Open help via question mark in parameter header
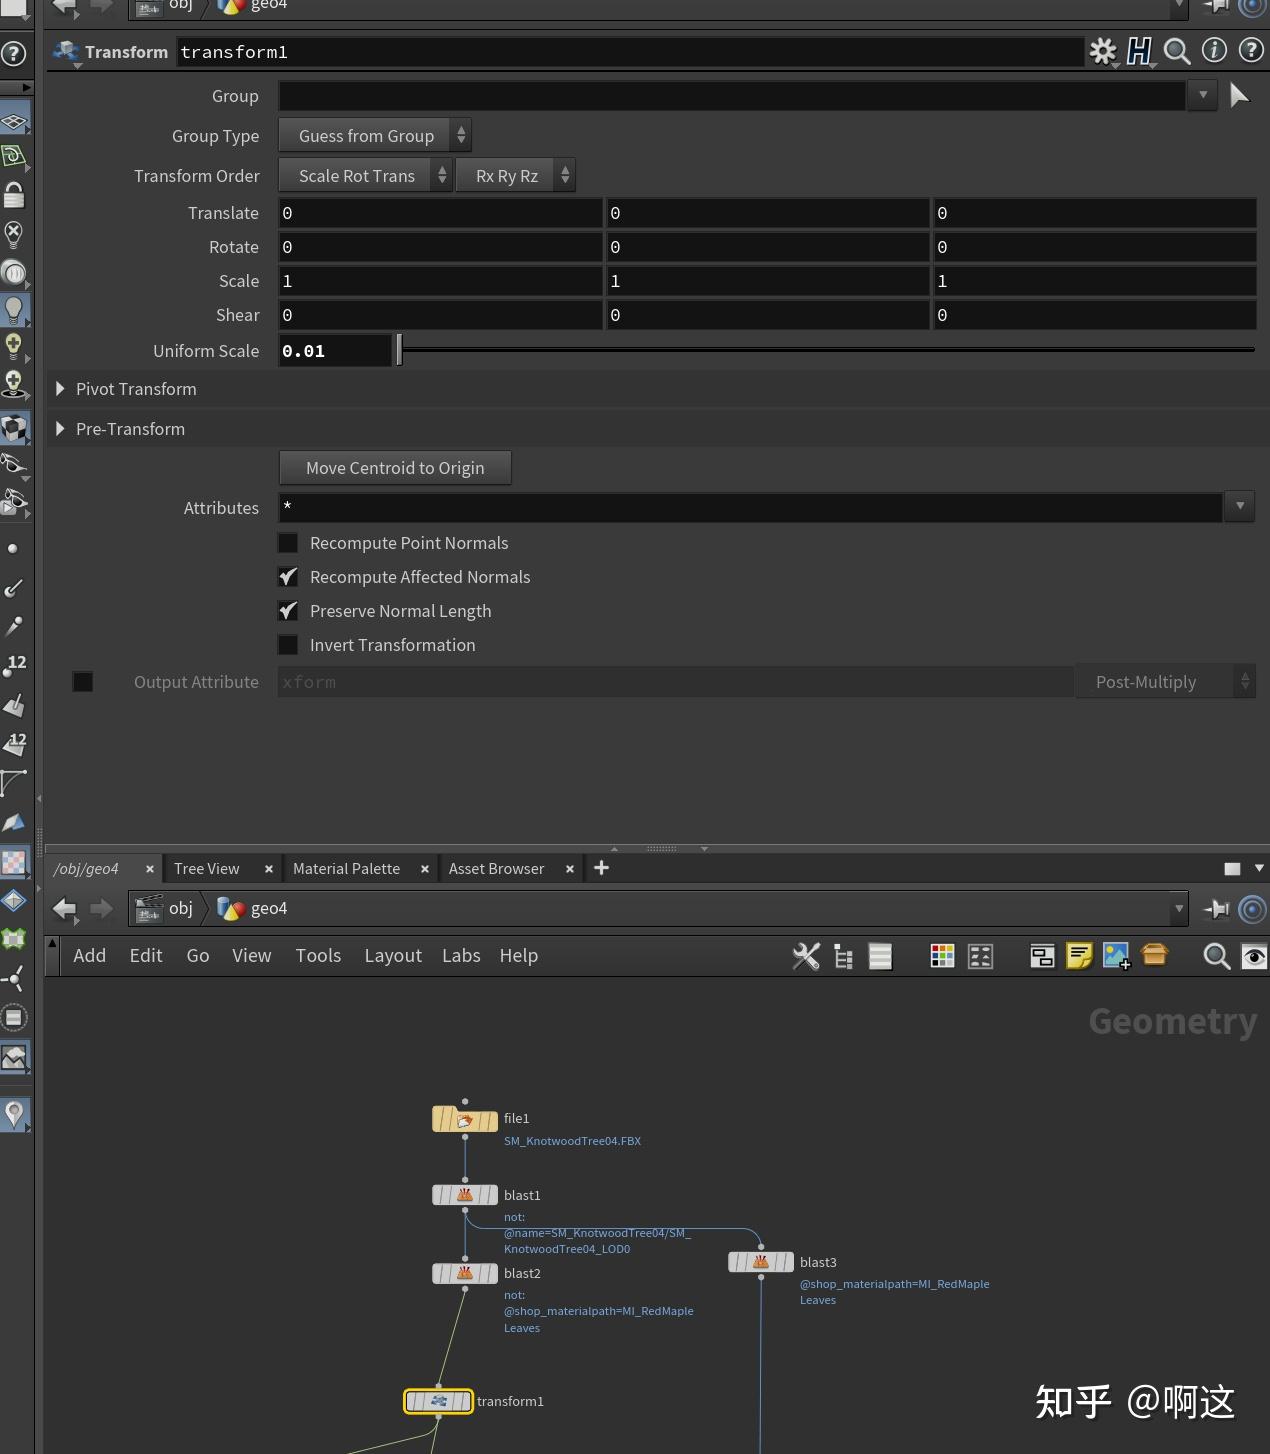 coord(1251,50)
